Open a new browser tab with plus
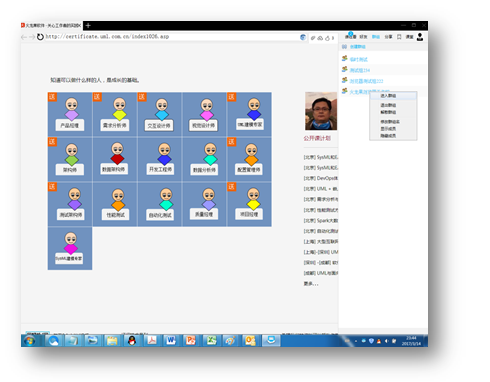Viewport: 490px width, 382px height. [x=88, y=25]
